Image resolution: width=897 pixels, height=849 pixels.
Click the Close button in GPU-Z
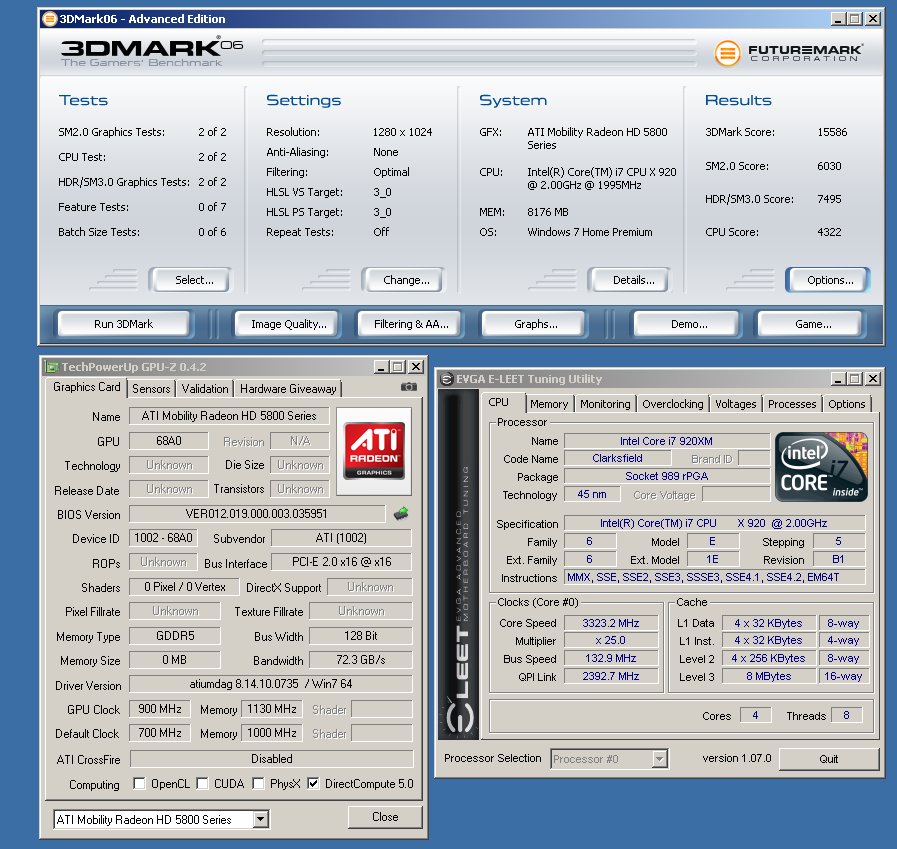coord(385,817)
